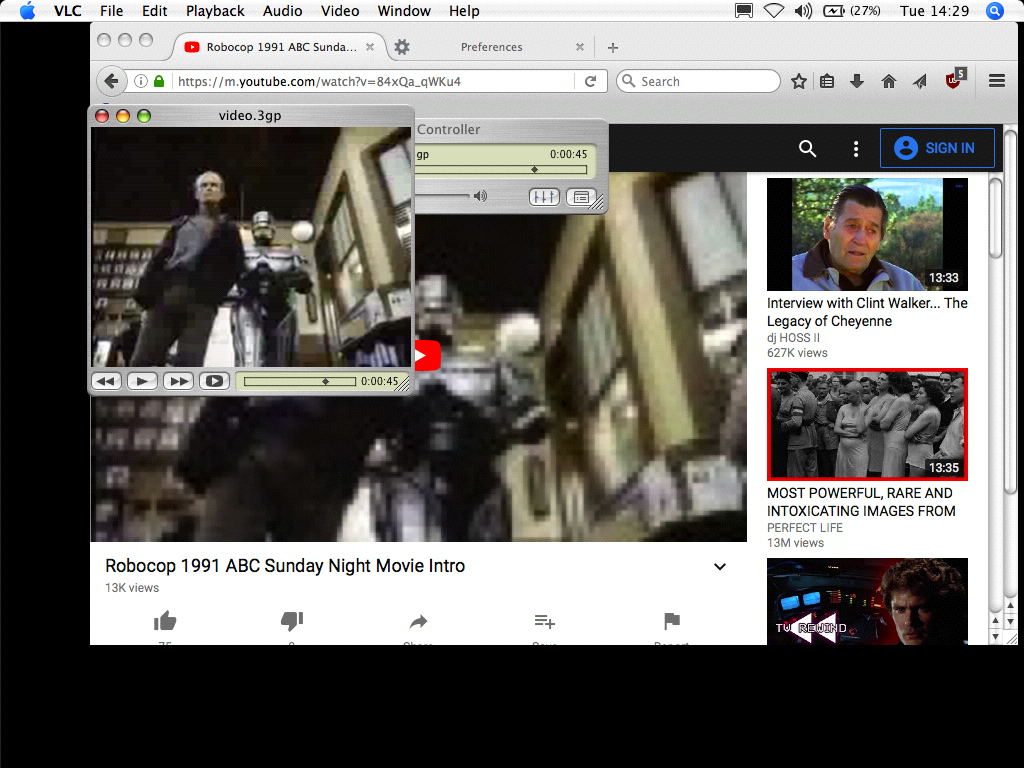Open the TV REWIND video thumbnail

pyautogui.click(x=867, y=601)
